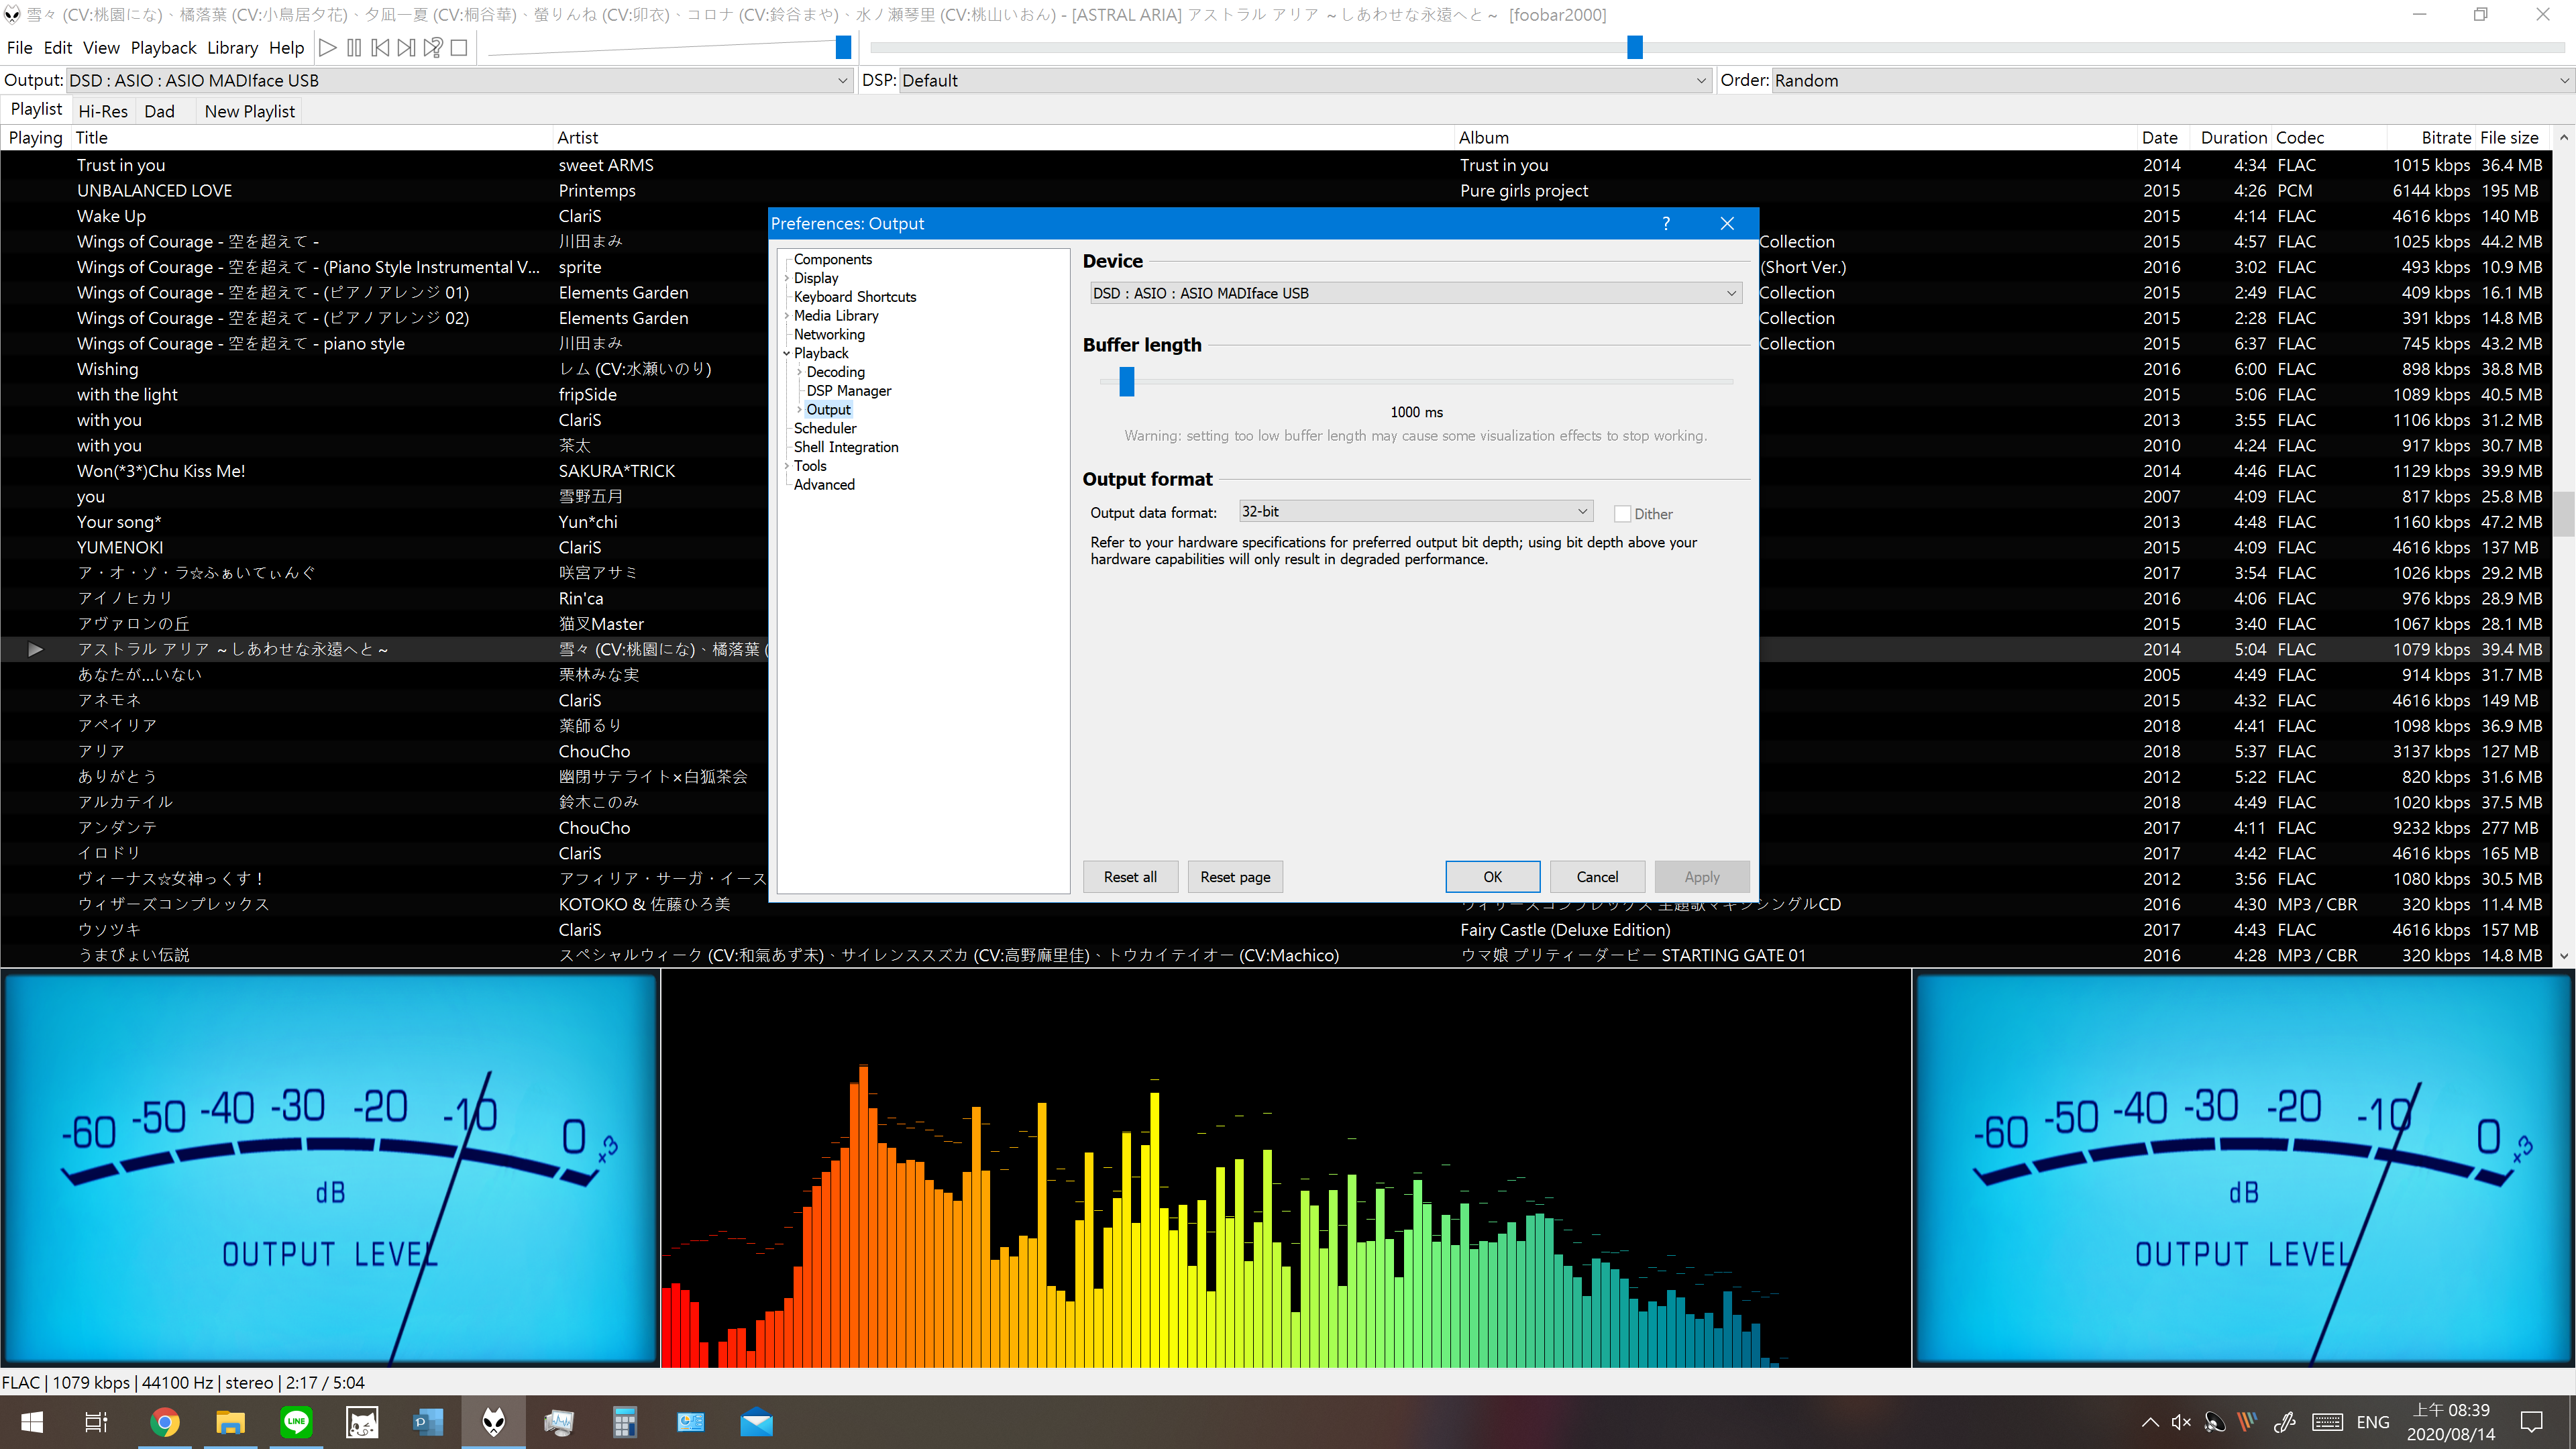The height and width of the screenshot is (1449, 2576).
Task: Open the File menu
Action: coord(19,48)
